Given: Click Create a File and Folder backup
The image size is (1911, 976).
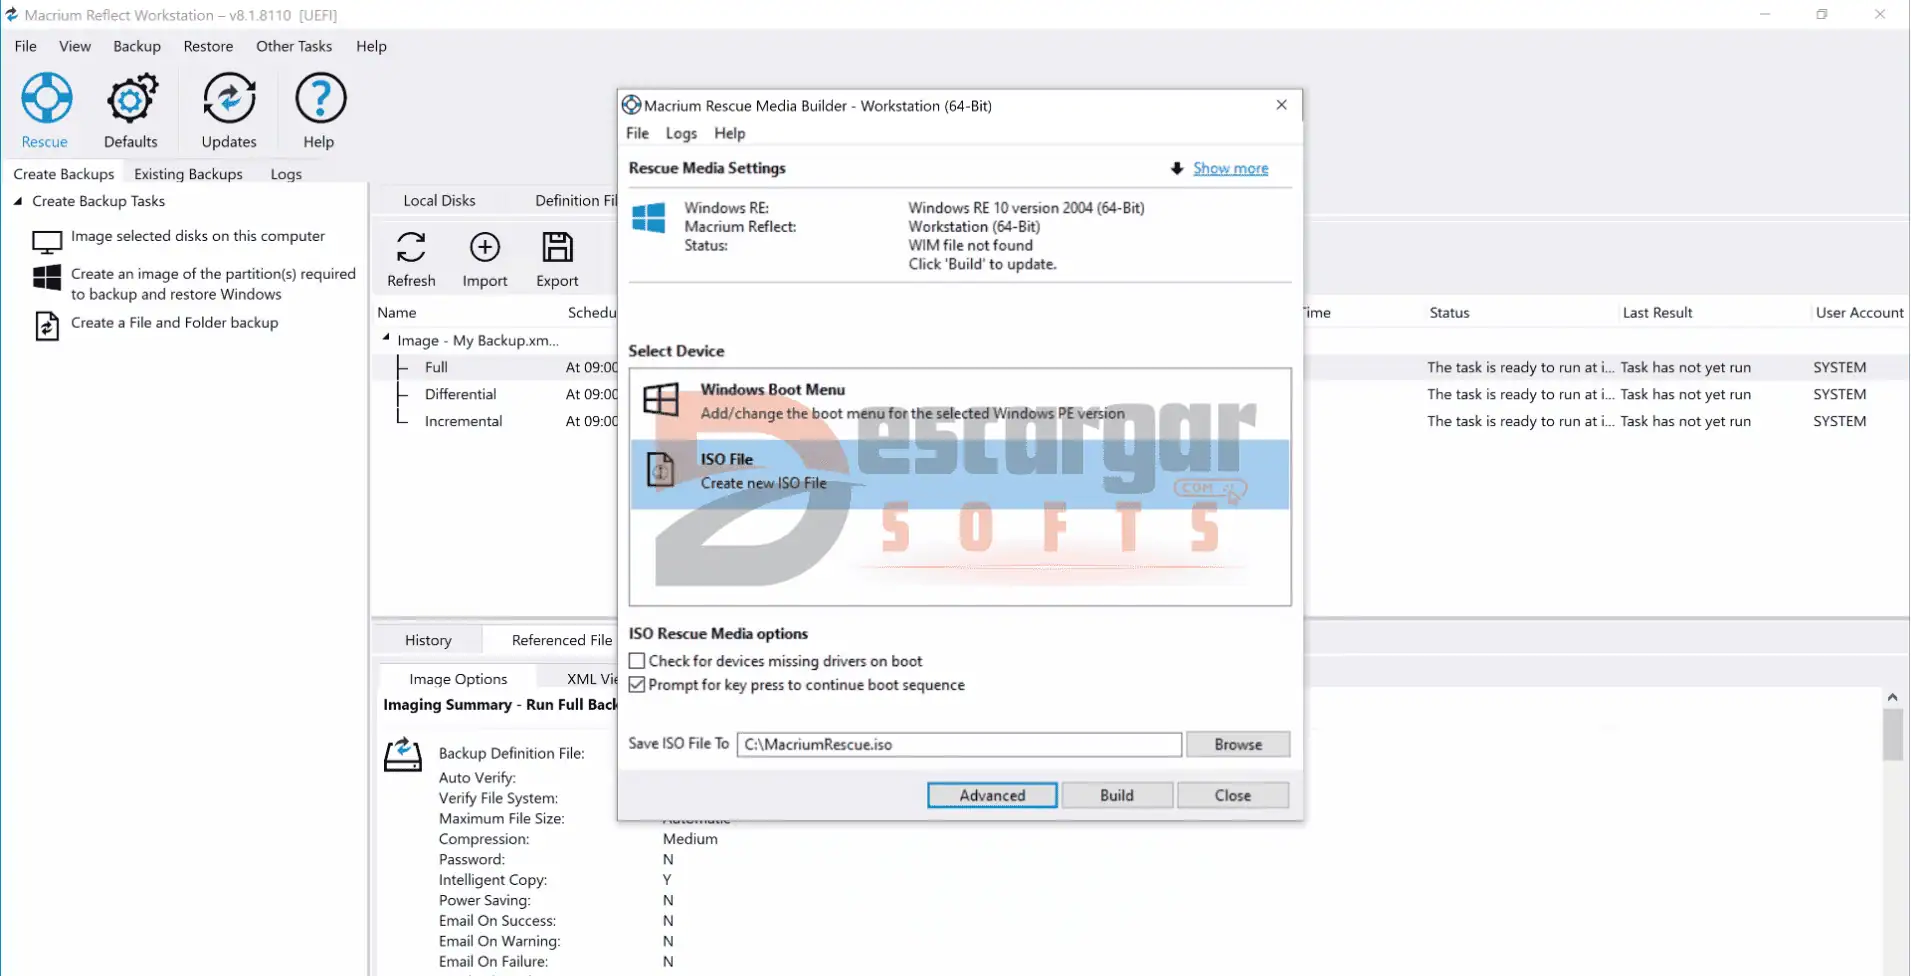Looking at the screenshot, I should pos(174,322).
